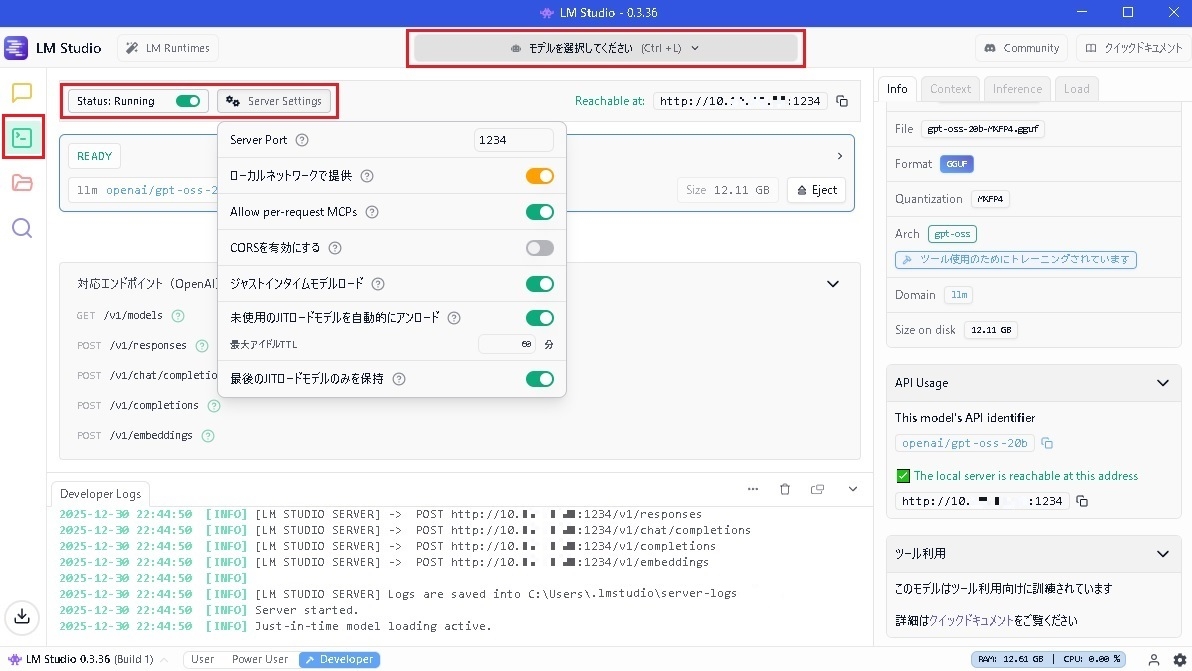The height and width of the screenshot is (671, 1192).
Task: Copy the Reachable at server address
Action: [x=842, y=101]
